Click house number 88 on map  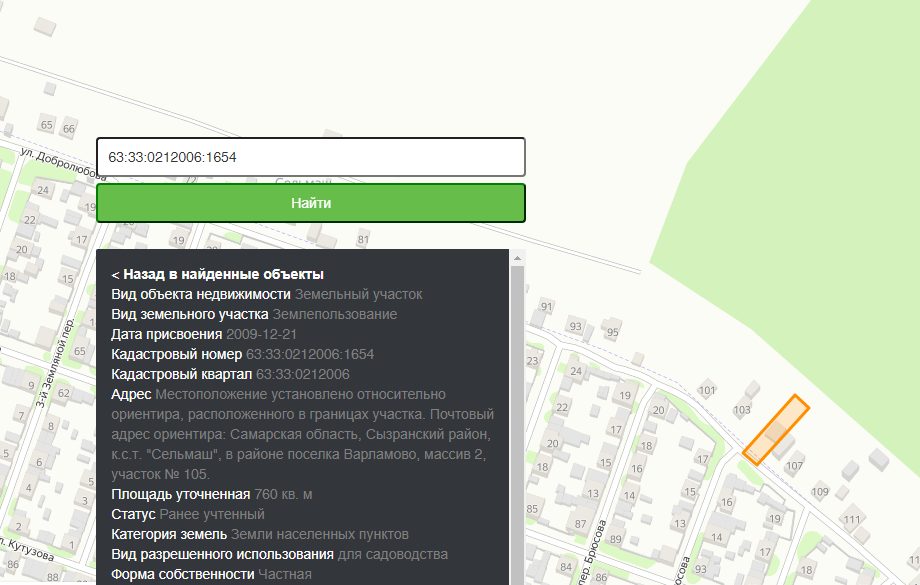53,577
